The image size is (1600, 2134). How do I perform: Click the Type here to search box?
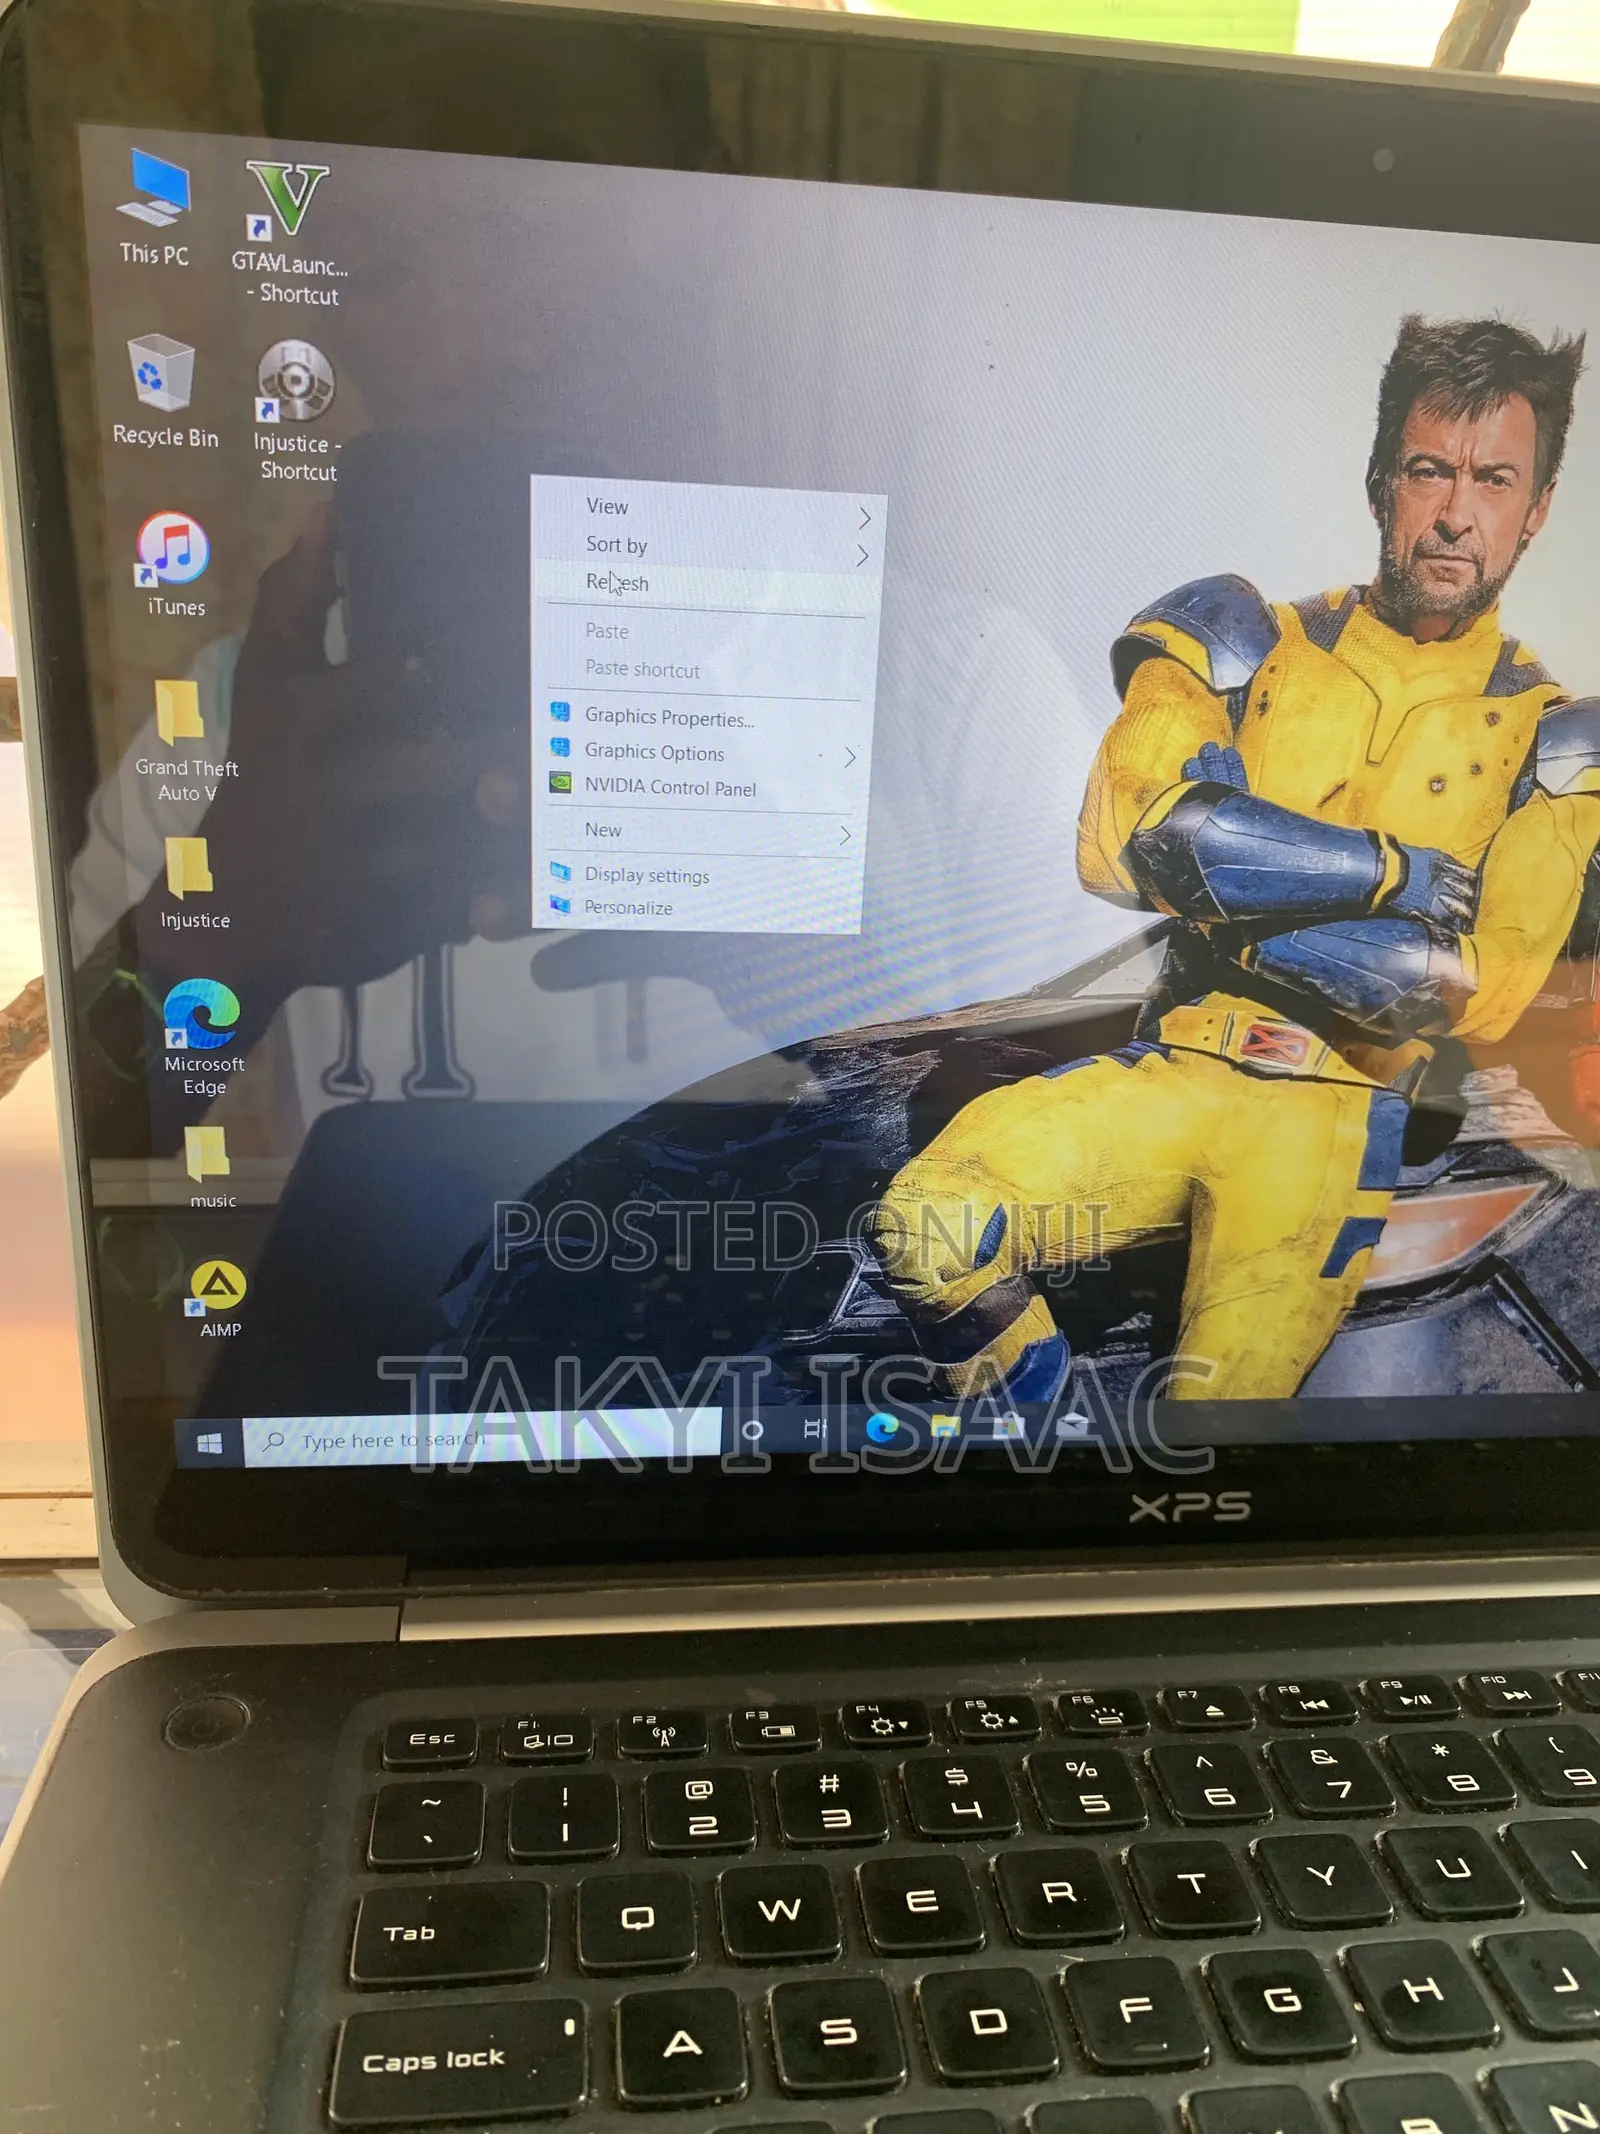[x=482, y=1438]
